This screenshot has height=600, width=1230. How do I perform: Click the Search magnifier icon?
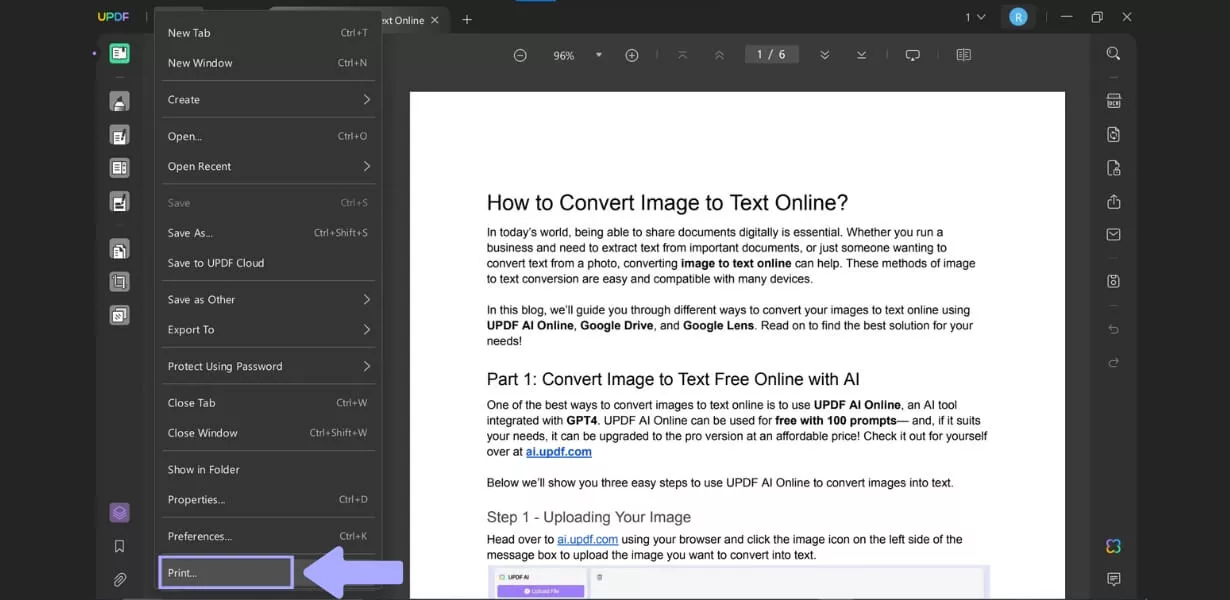[x=1113, y=53]
